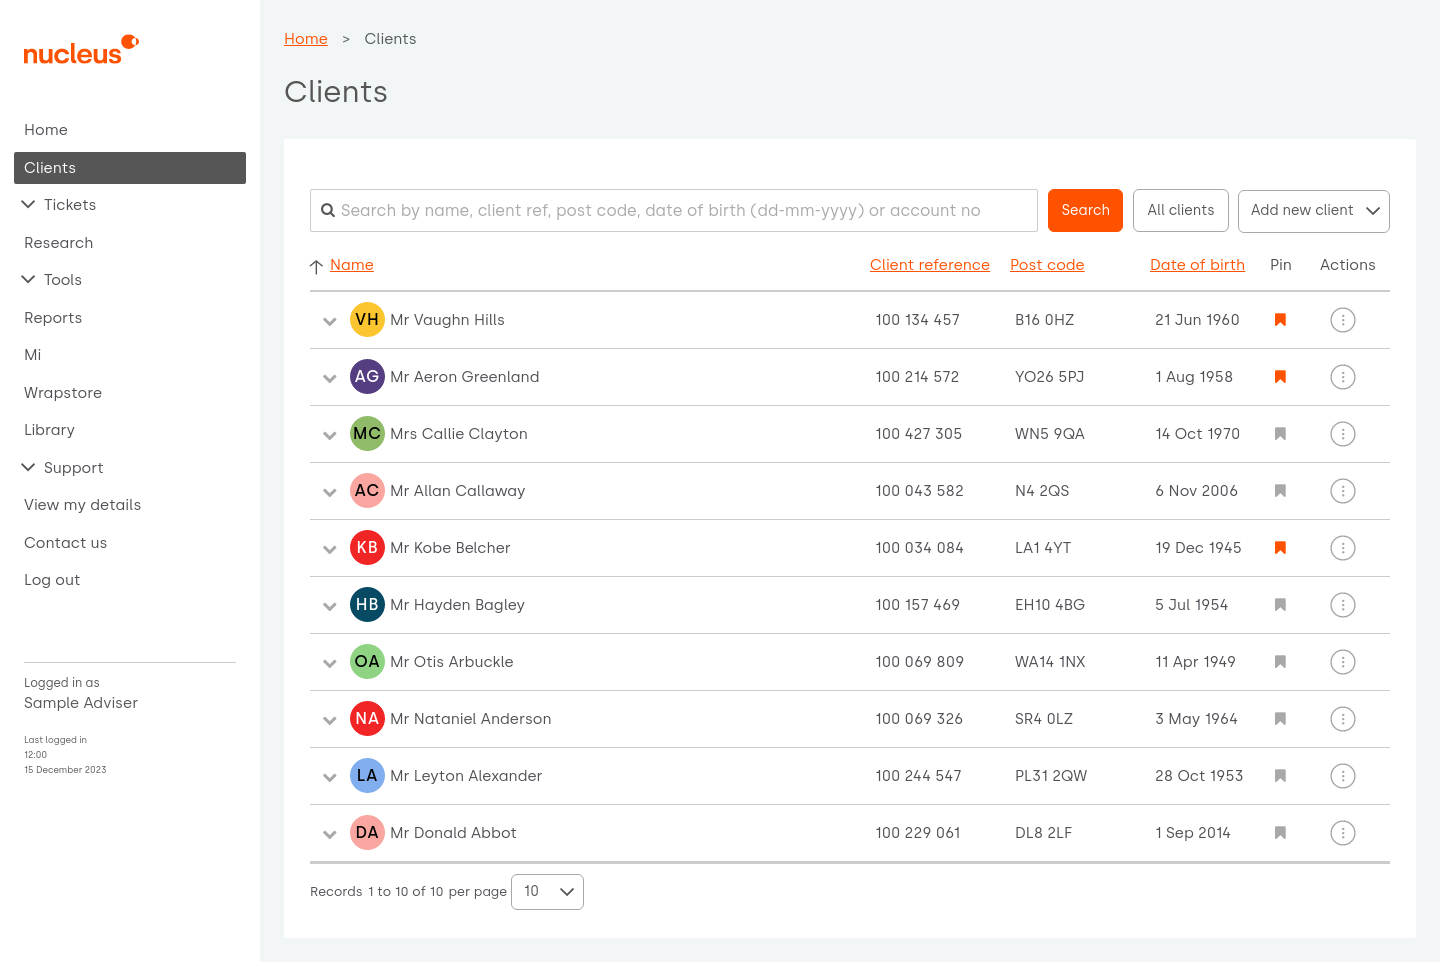Image resolution: width=1440 pixels, height=962 pixels.
Task: Expand Mr Aeron Greenland row details
Action: (329, 379)
